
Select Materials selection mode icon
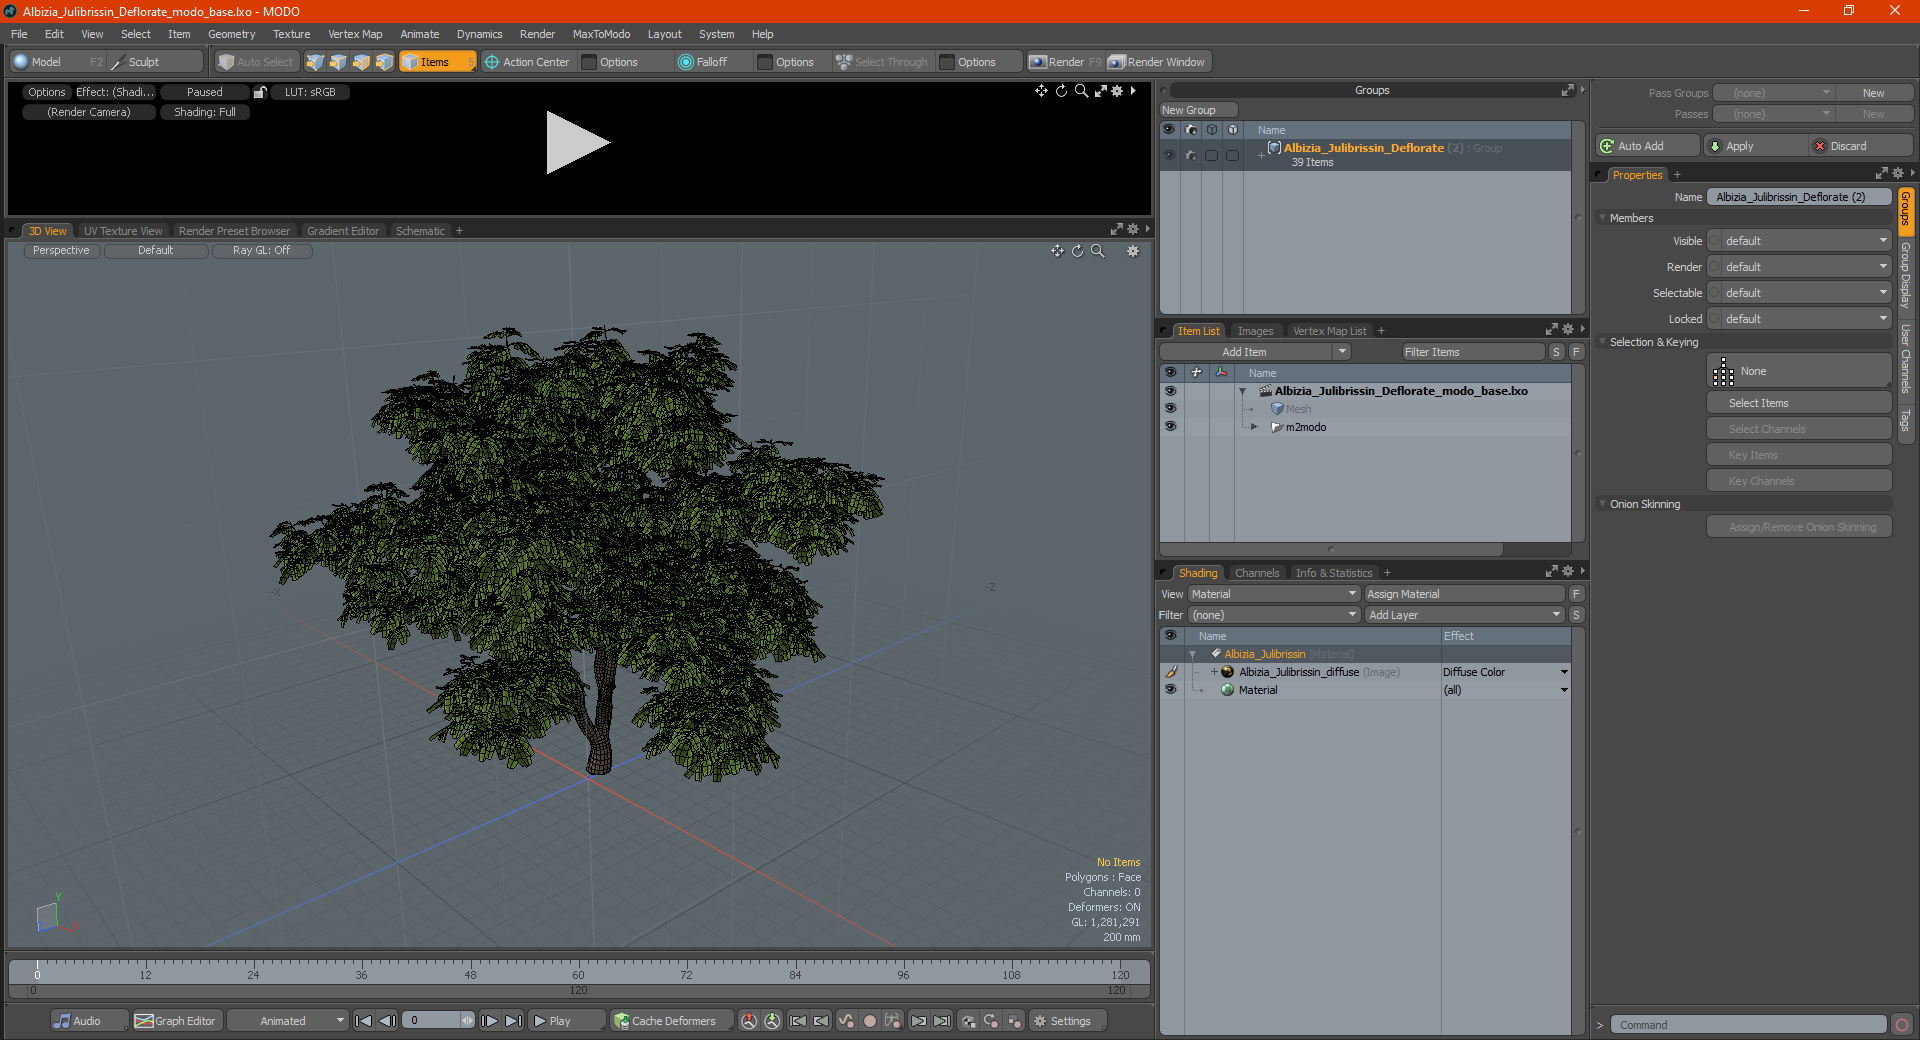[384, 62]
